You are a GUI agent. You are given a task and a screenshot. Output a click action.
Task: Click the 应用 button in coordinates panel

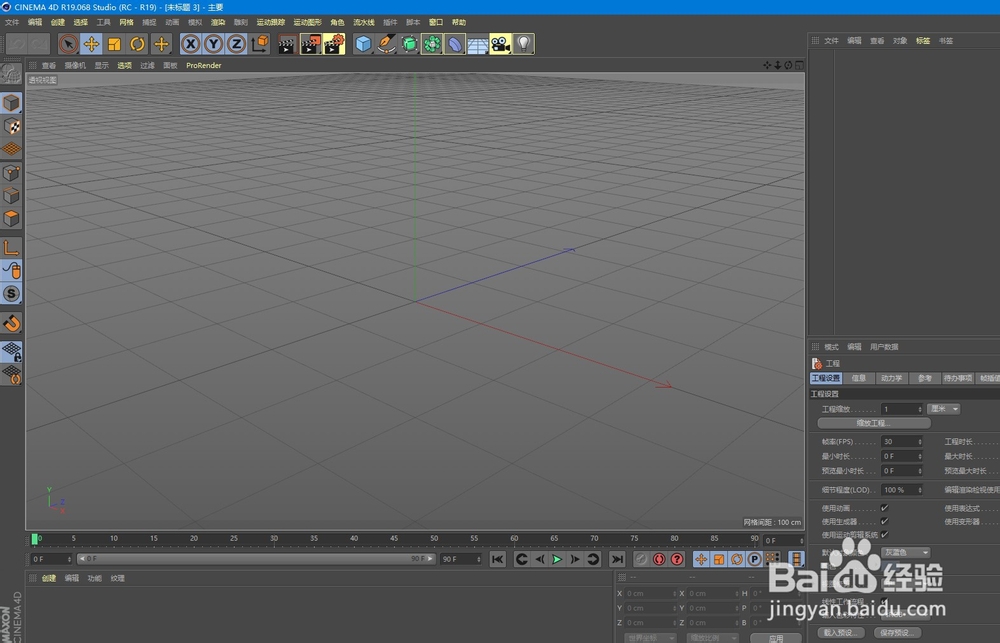coord(776,638)
